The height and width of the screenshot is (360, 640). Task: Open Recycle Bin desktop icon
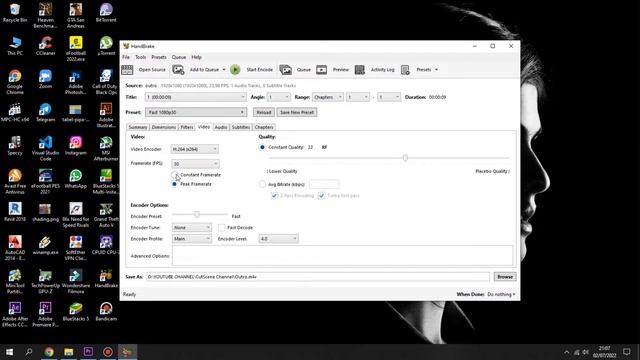(x=15, y=9)
